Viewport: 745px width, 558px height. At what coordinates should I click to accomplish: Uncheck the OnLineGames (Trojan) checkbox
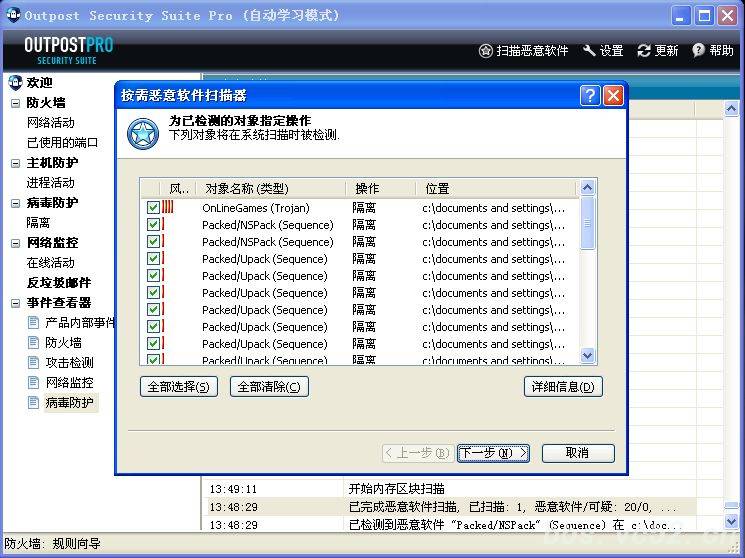pyautogui.click(x=153, y=208)
